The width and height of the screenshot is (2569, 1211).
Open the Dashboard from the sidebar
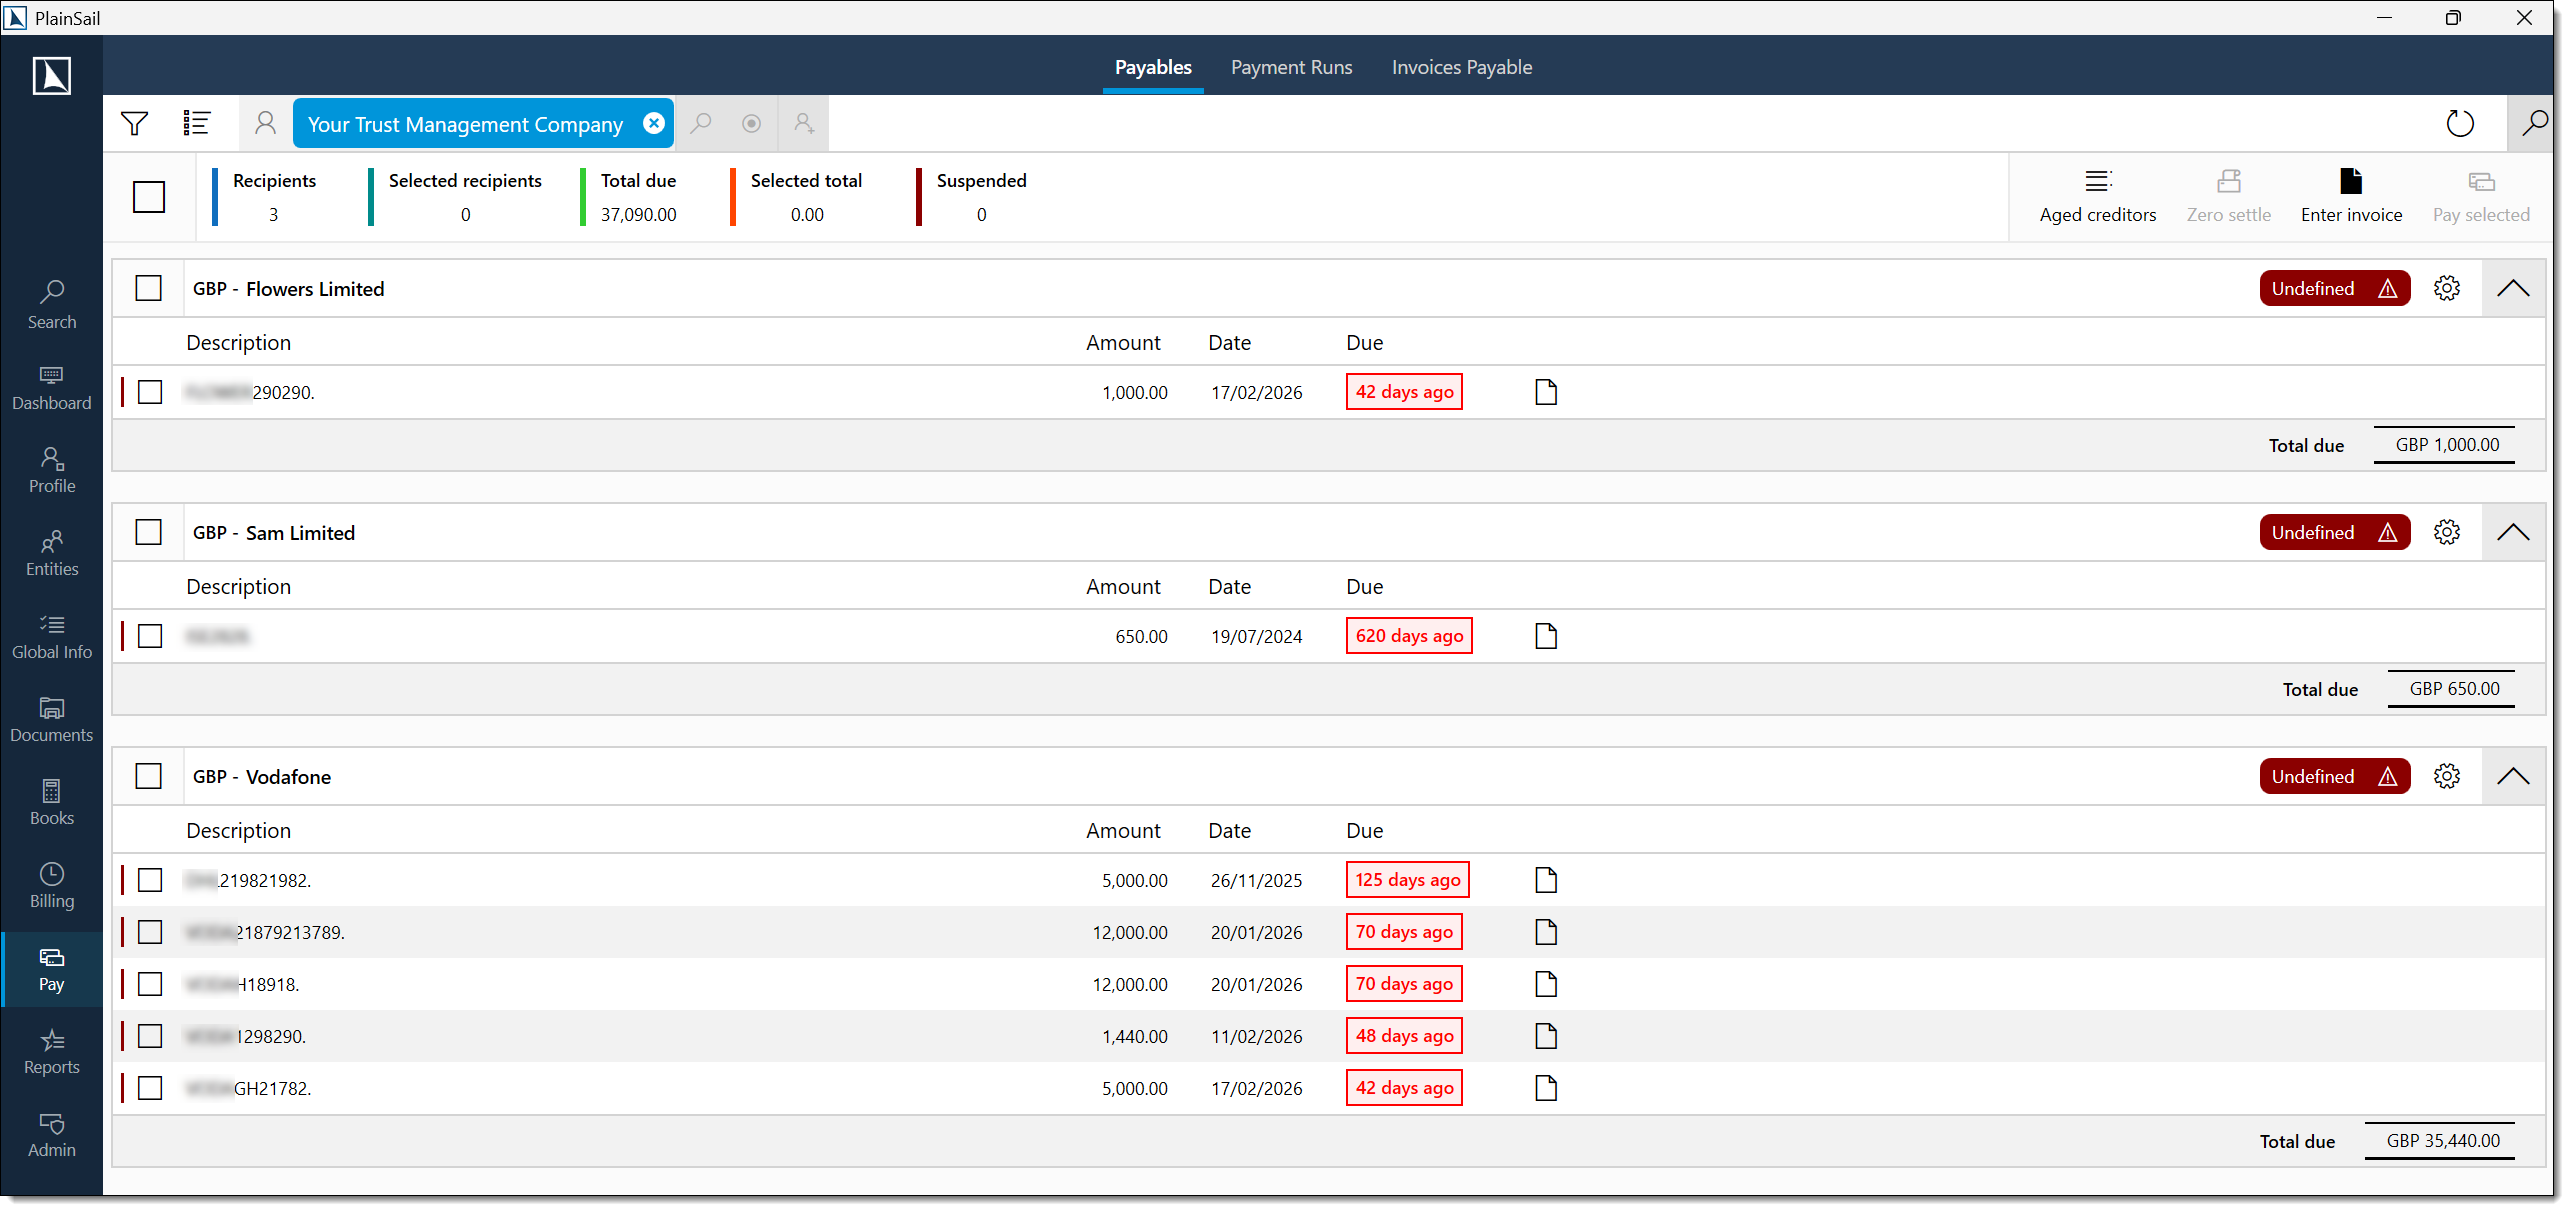(51, 387)
